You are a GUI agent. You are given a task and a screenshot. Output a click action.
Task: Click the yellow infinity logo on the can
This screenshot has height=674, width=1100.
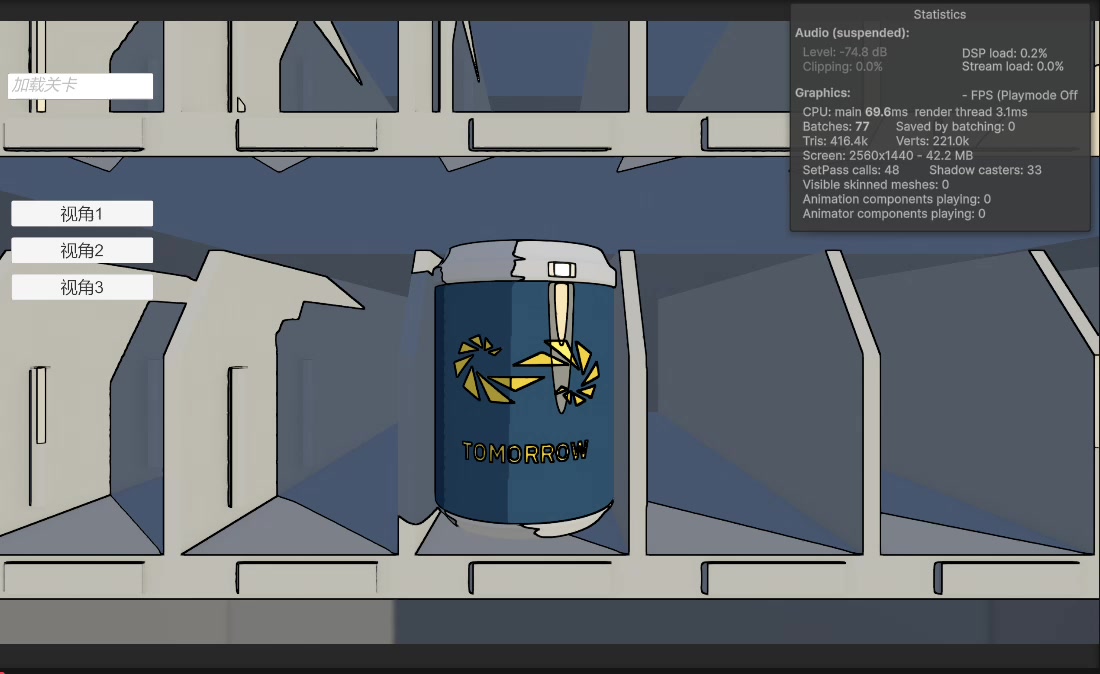pos(525,371)
